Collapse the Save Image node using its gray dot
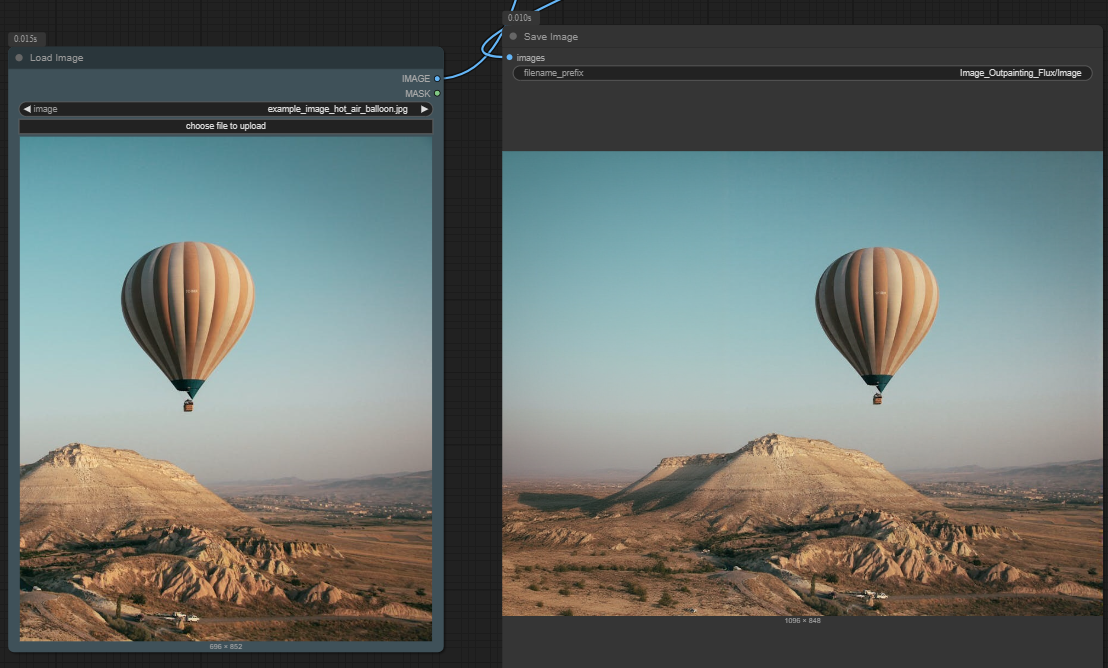Screen dimensions: 1108x668 513,37
